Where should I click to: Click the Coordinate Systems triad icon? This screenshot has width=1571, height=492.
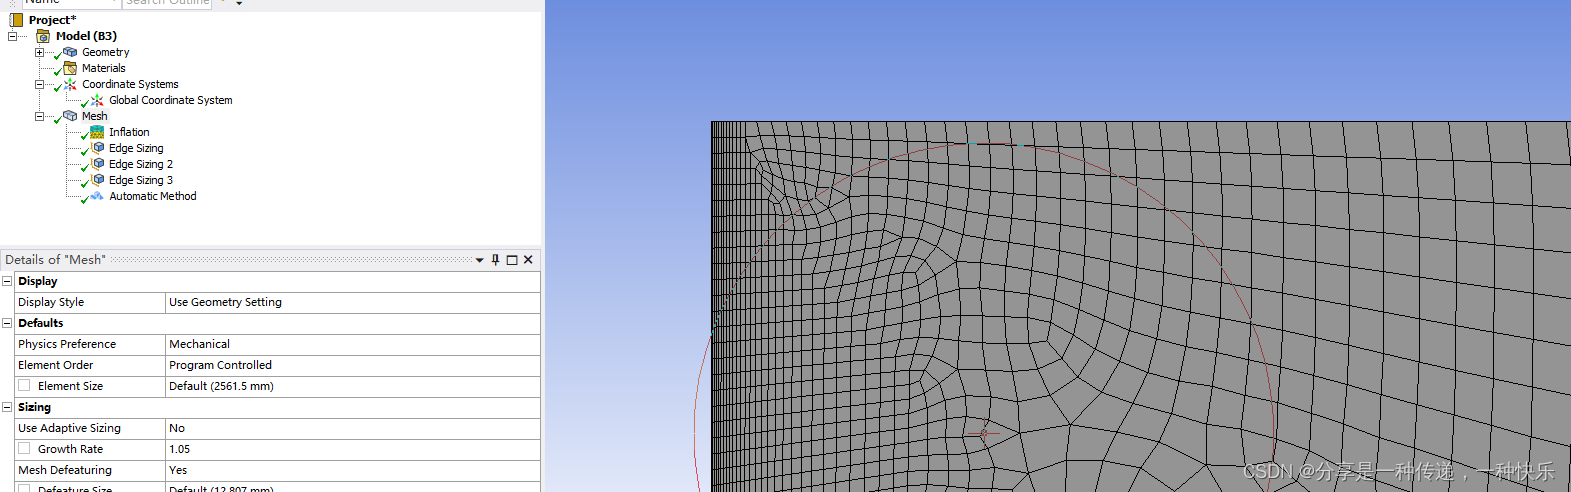click(70, 84)
